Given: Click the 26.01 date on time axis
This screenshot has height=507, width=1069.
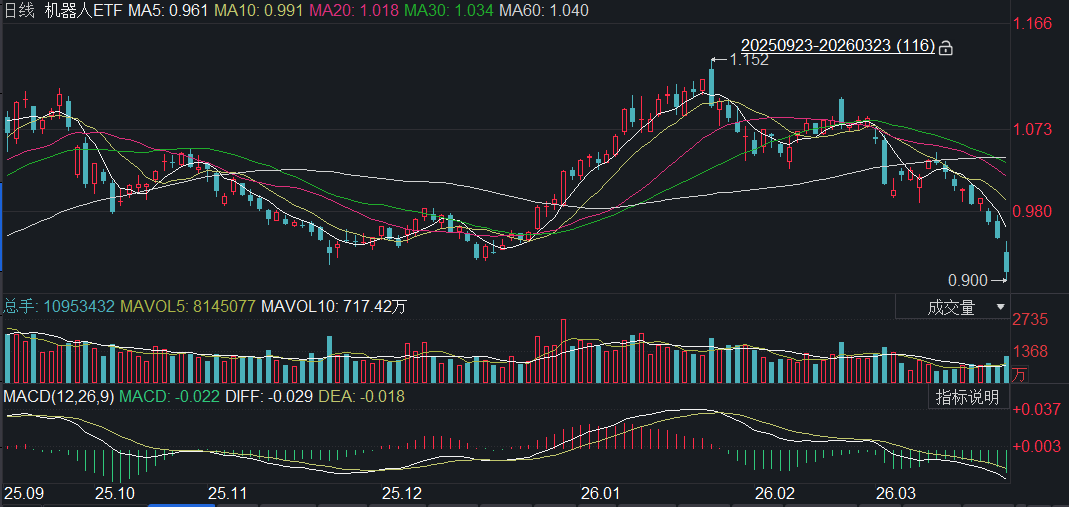Looking at the screenshot, I should point(600,494).
